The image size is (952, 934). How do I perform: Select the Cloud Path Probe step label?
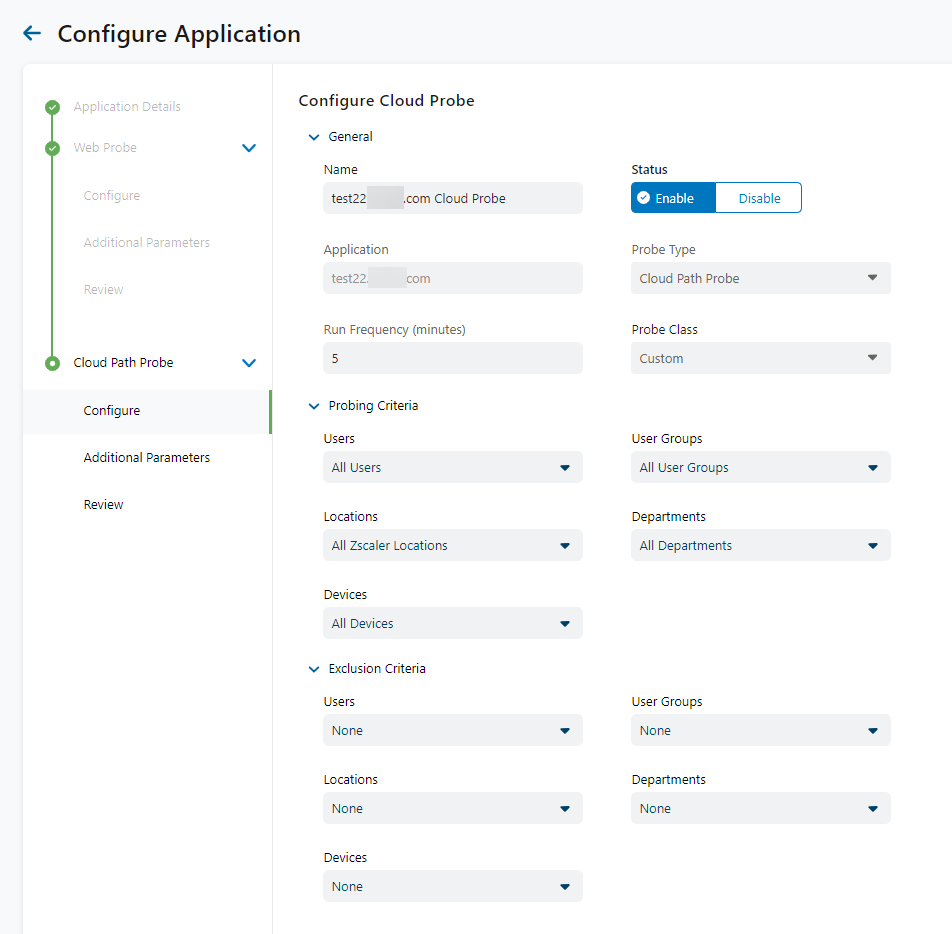coord(123,363)
